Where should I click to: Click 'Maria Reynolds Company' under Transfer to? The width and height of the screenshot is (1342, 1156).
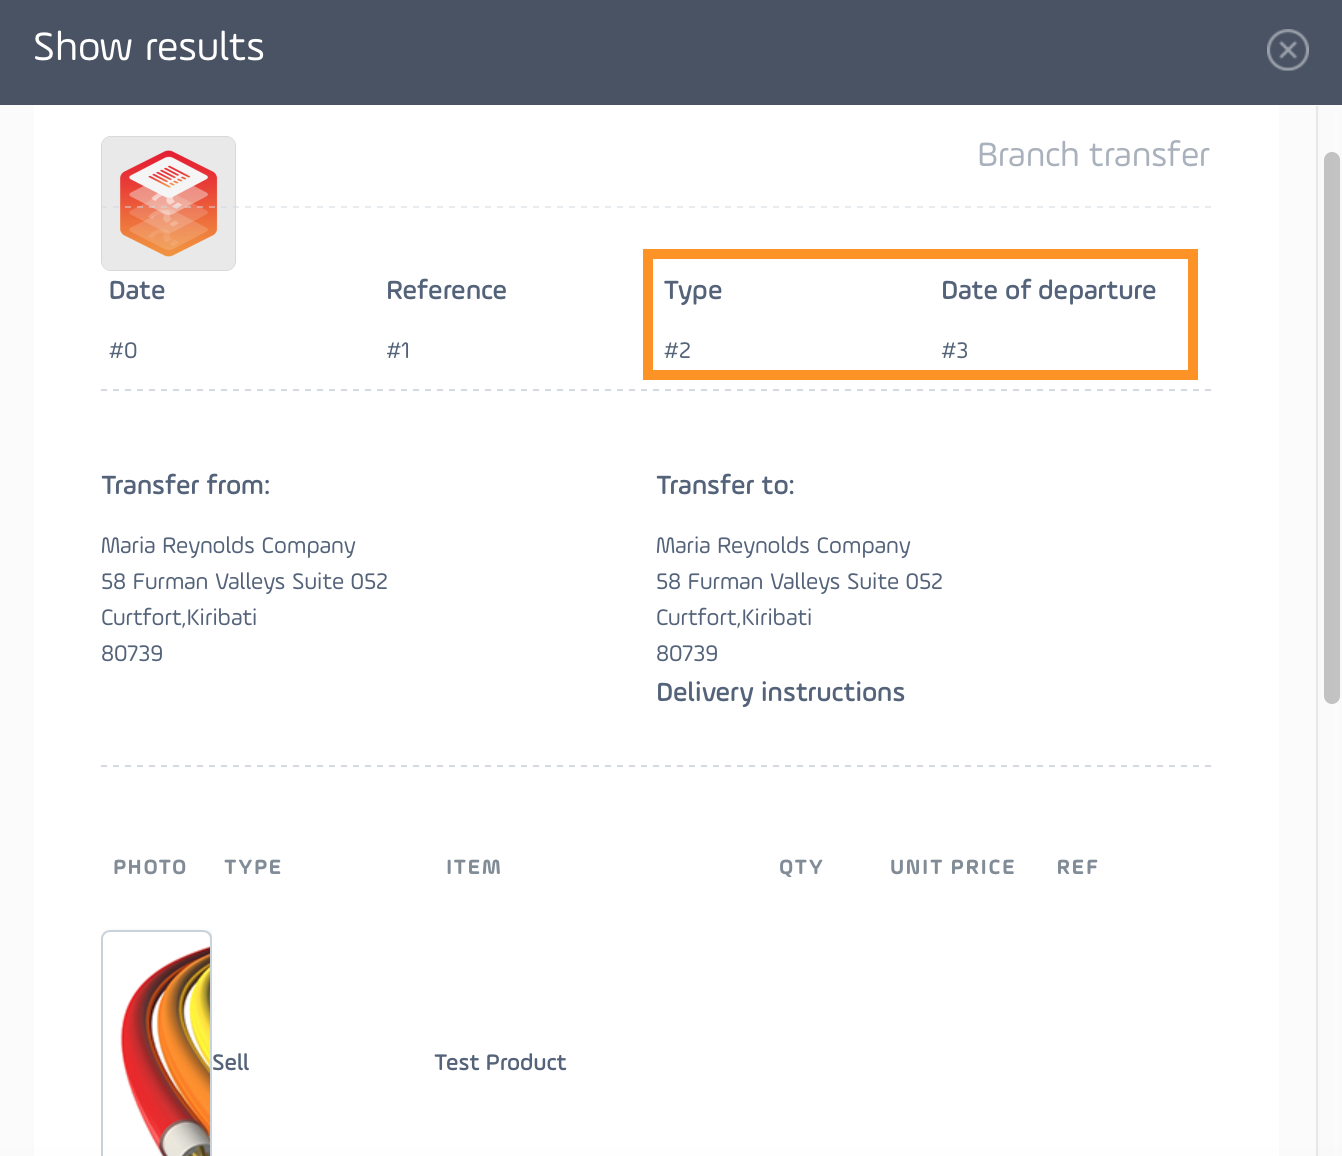click(x=783, y=546)
